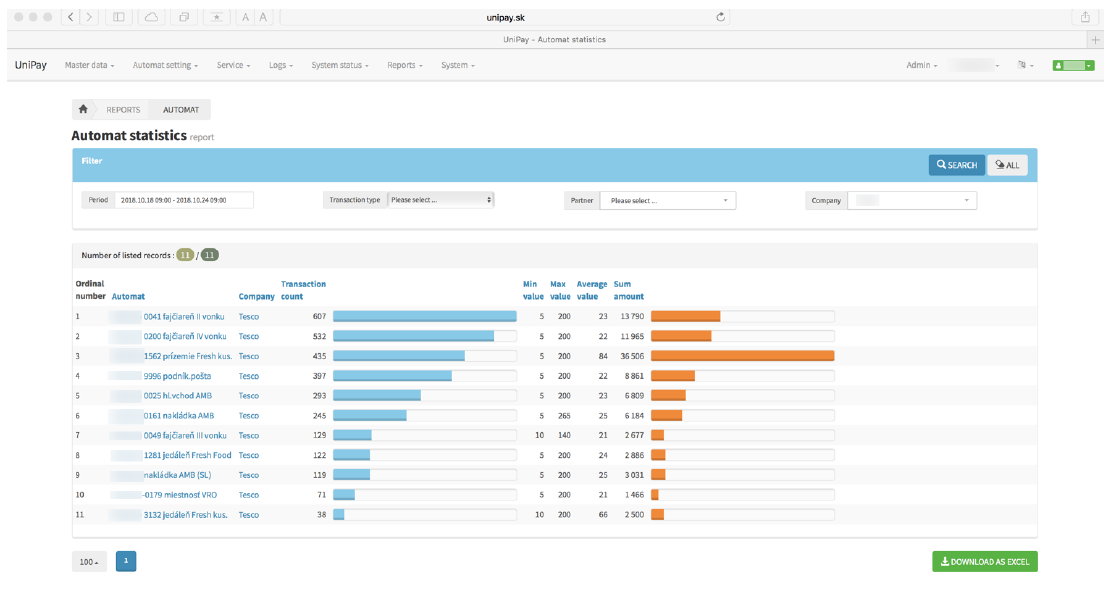The height and width of the screenshot is (594, 1111).
Task: Open the Automat setting menu
Action: [165, 65]
